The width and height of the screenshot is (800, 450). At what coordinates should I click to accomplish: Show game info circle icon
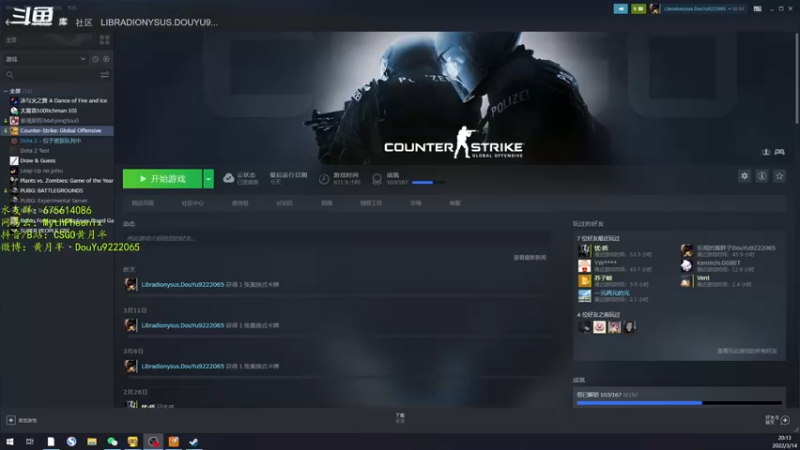(x=762, y=176)
